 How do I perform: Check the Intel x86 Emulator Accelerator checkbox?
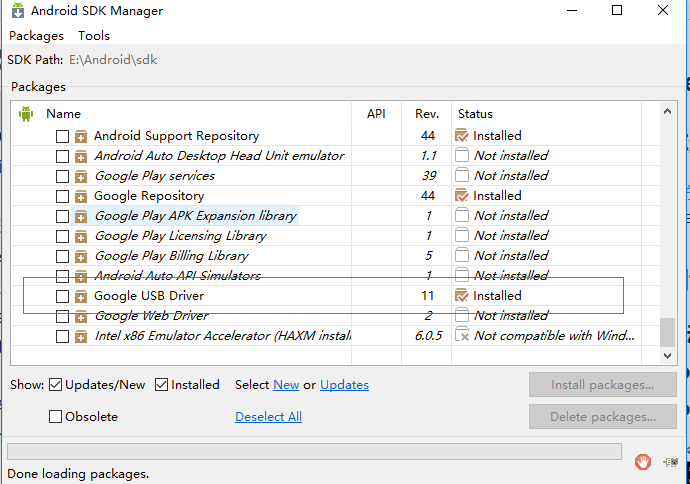point(62,337)
